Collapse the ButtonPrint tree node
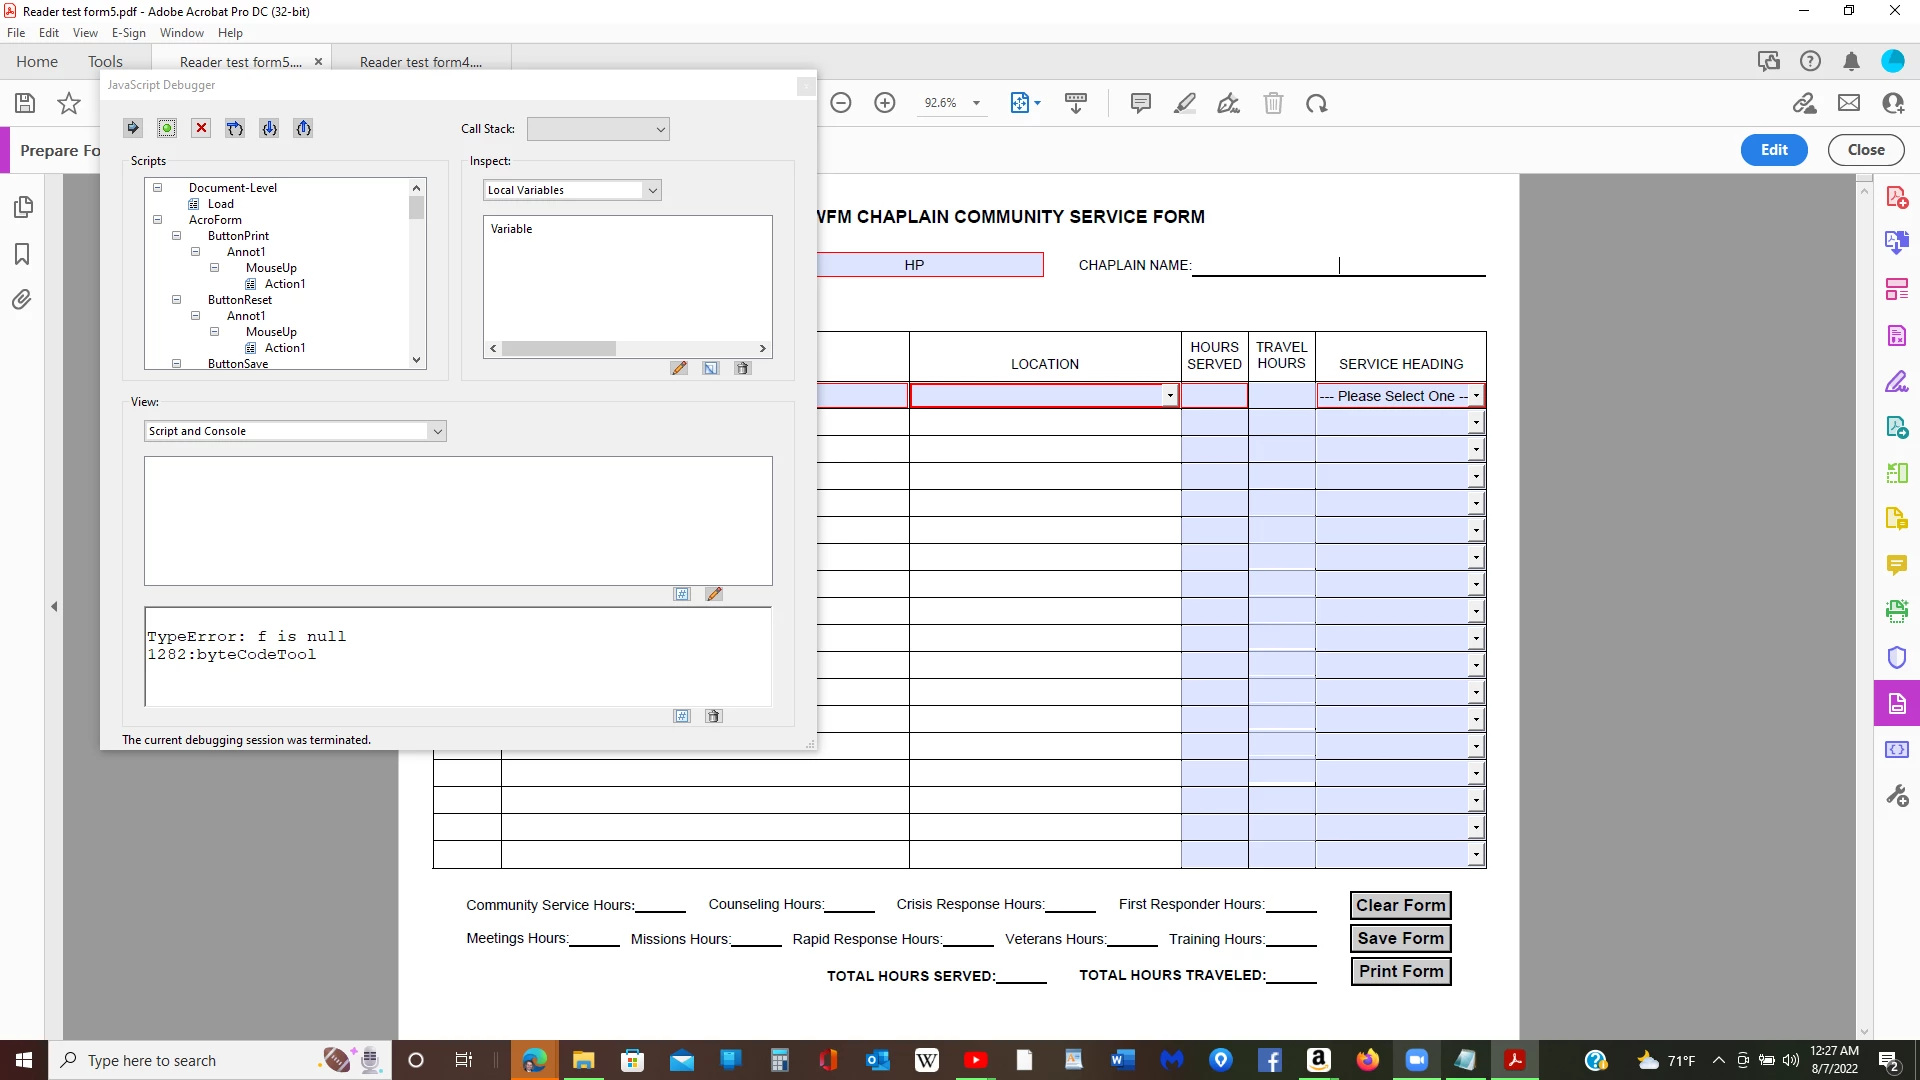 pyautogui.click(x=176, y=236)
